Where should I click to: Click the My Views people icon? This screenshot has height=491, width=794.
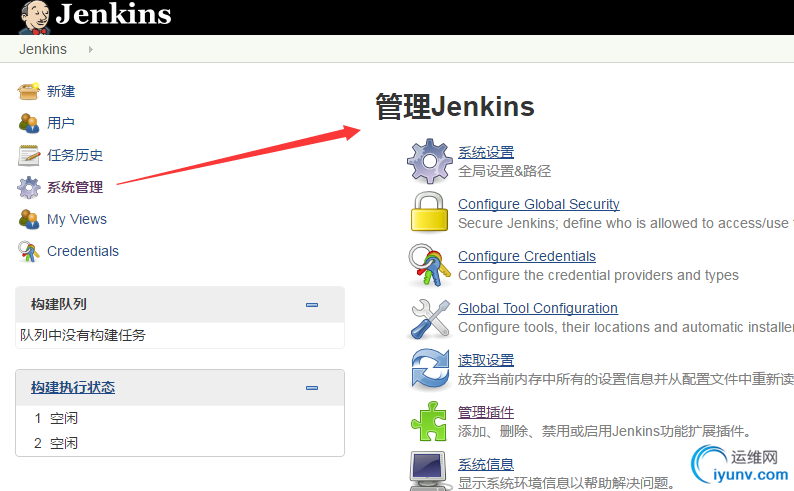[28, 219]
